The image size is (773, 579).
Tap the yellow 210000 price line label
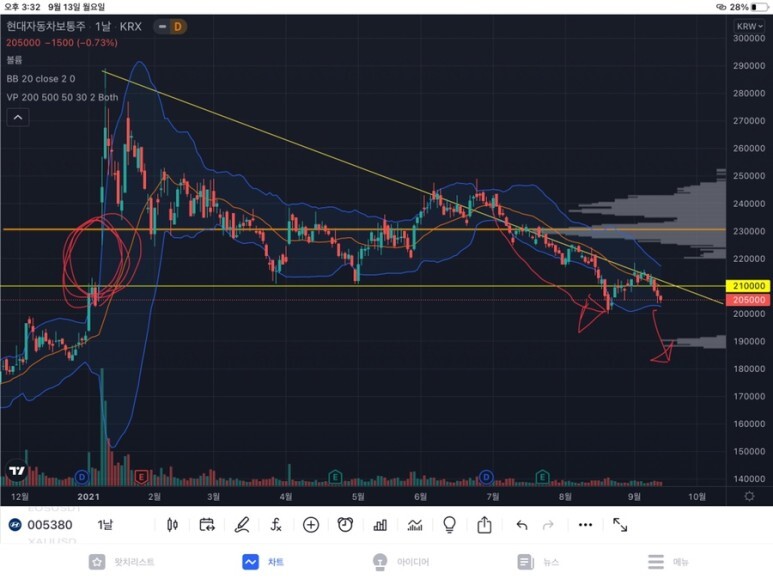click(748, 286)
